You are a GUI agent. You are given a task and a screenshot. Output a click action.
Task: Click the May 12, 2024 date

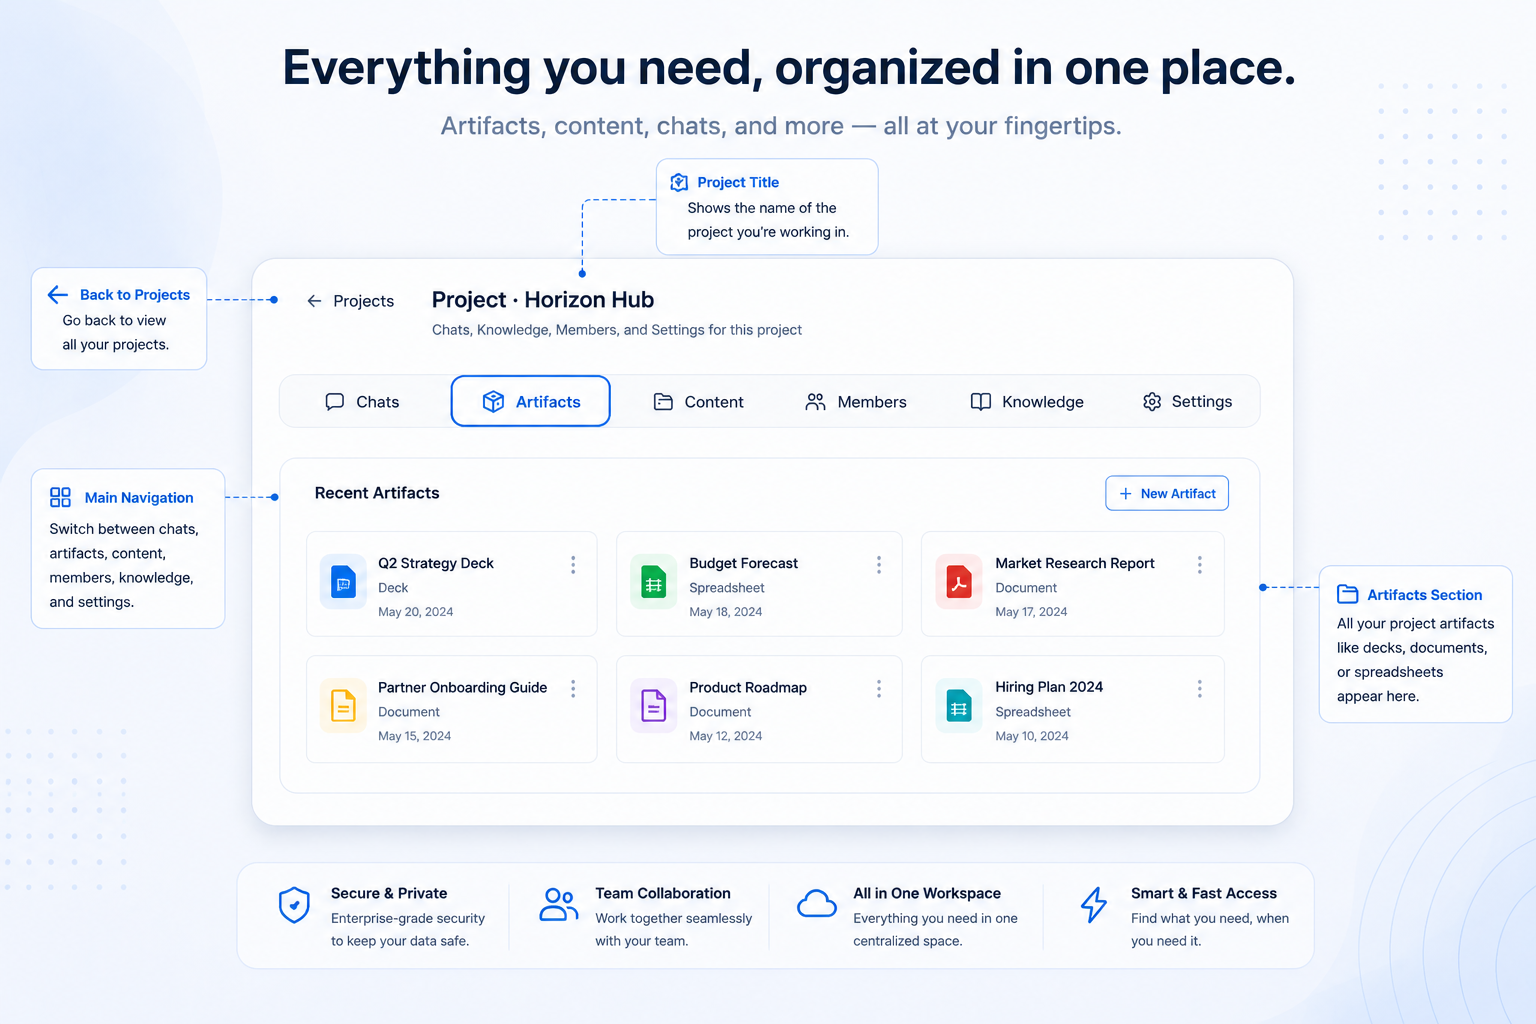(x=726, y=736)
